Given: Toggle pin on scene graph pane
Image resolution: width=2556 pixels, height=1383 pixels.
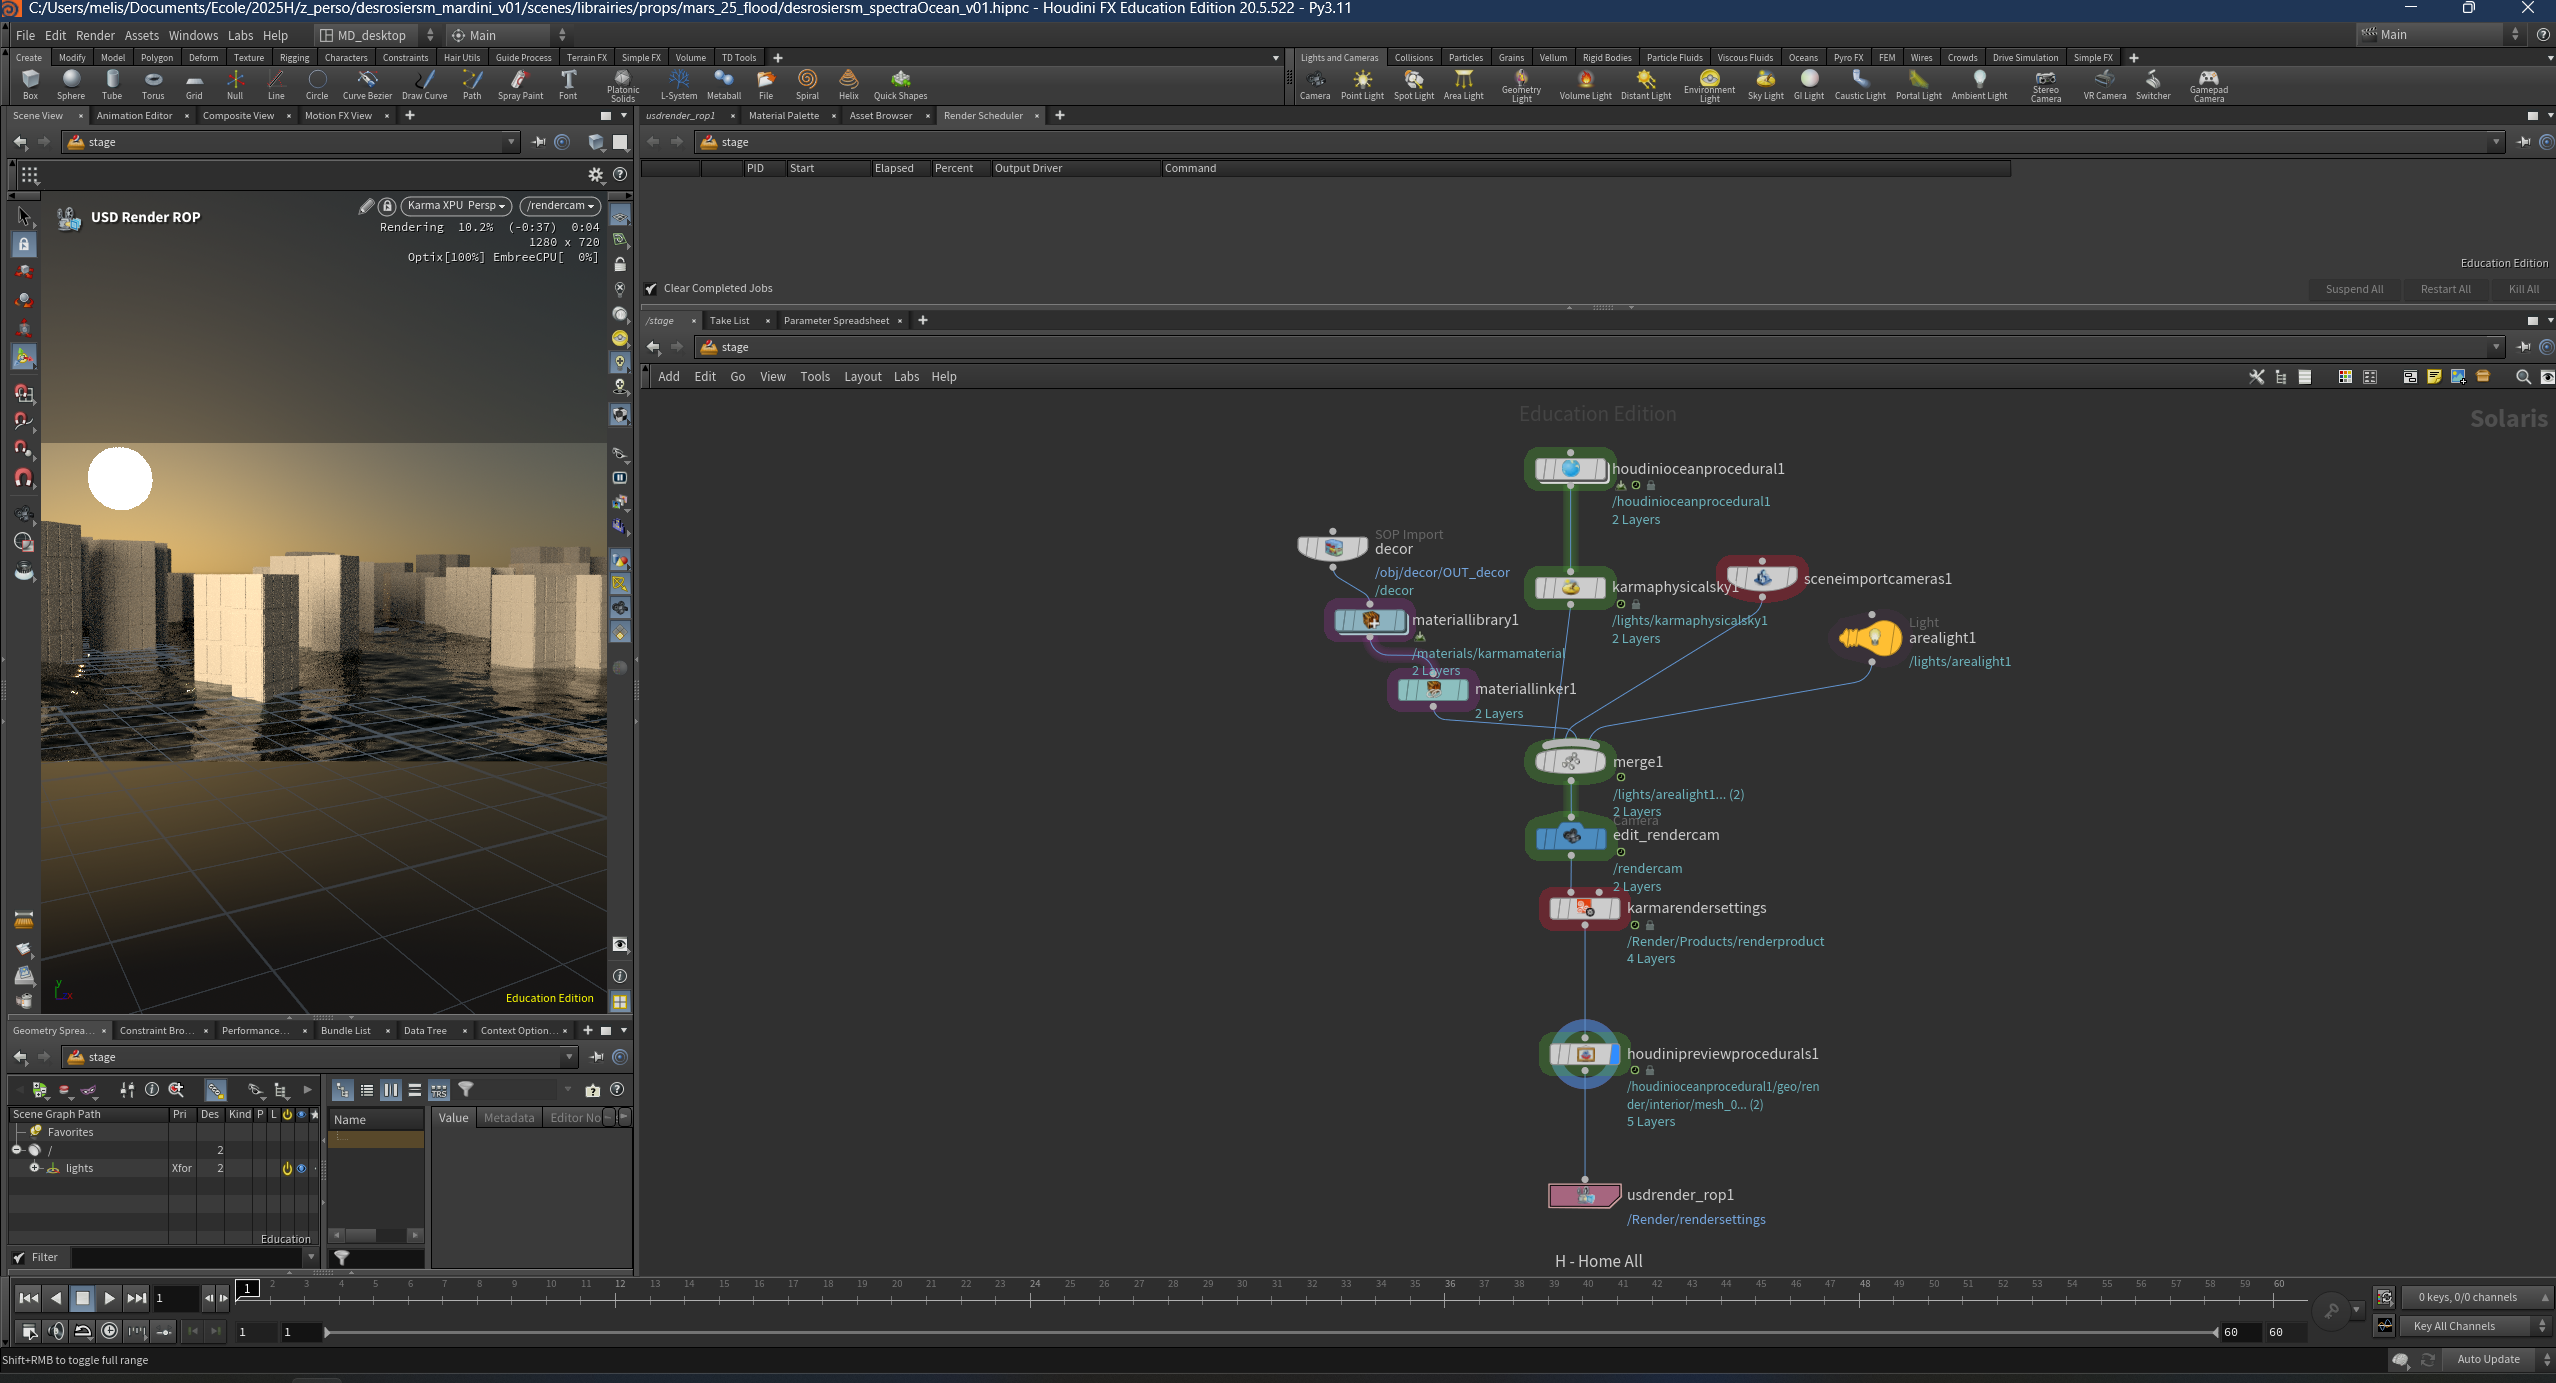Looking at the screenshot, I should click(x=596, y=1057).
